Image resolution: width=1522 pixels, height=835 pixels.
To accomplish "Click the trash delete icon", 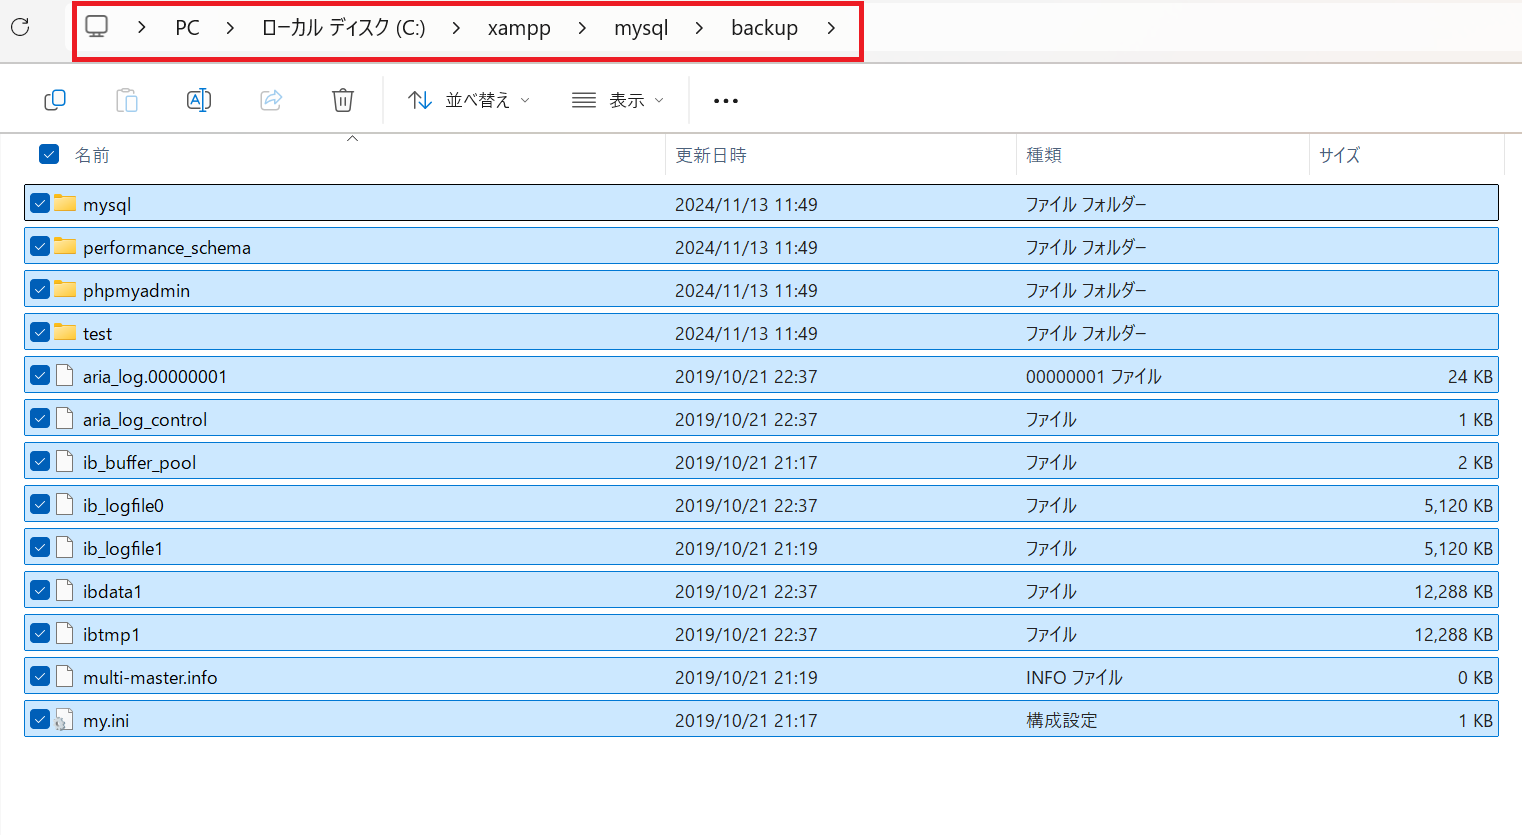I will (343, 100).
